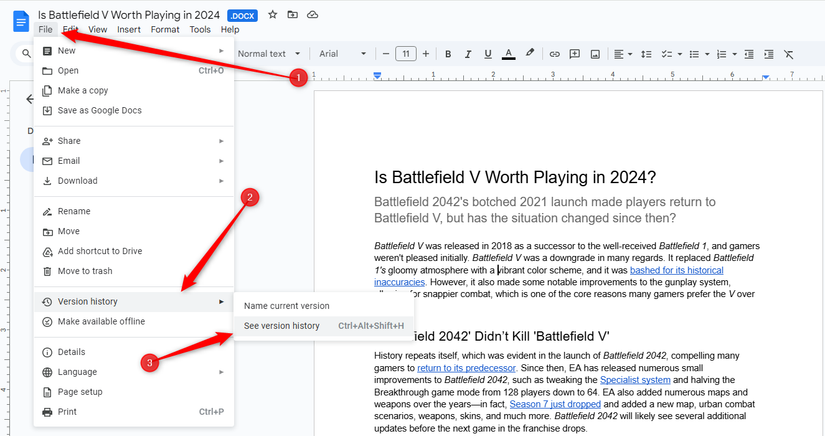This screenshot has height=436, width=825.
Task: Click the Insert image icon
Action: pyautogui.click(x=595, y=54)
